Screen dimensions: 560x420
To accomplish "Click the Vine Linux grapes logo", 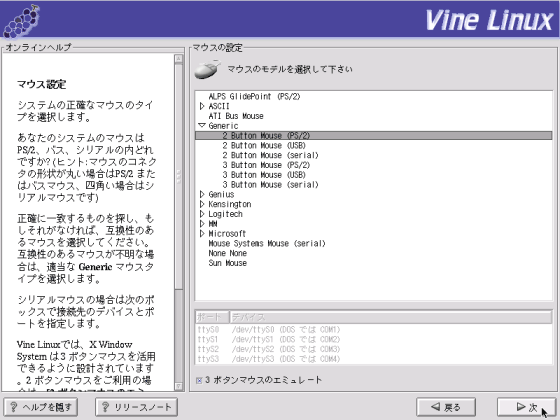I will tap(21, 21).
